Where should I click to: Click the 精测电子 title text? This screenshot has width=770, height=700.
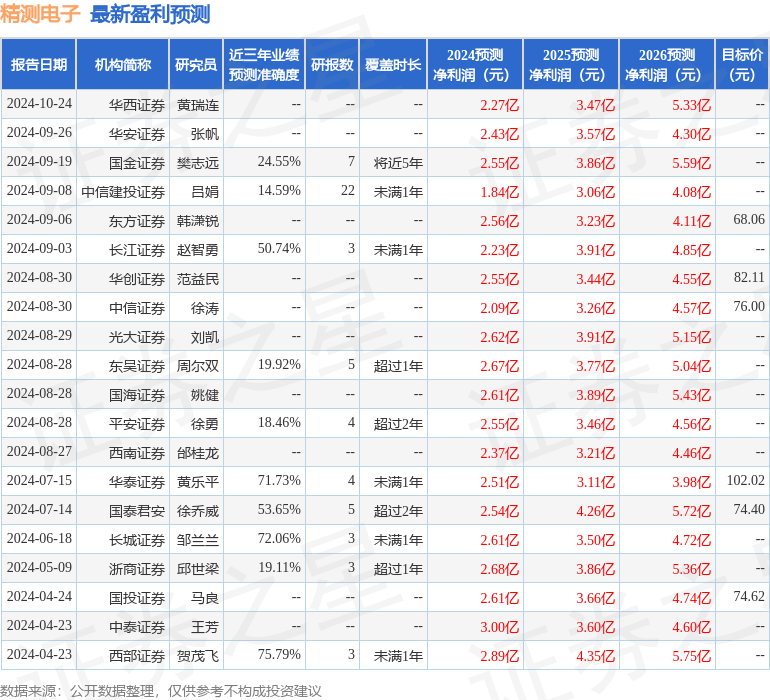tap(40, 14)
